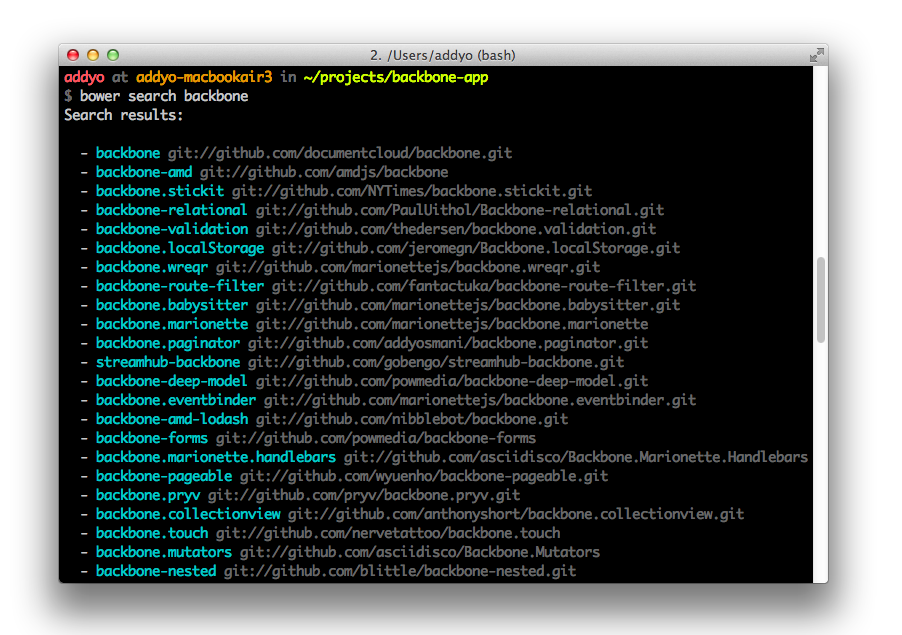
Task: Open the blittle backbone-nested git URL
Action: (399, 571)
